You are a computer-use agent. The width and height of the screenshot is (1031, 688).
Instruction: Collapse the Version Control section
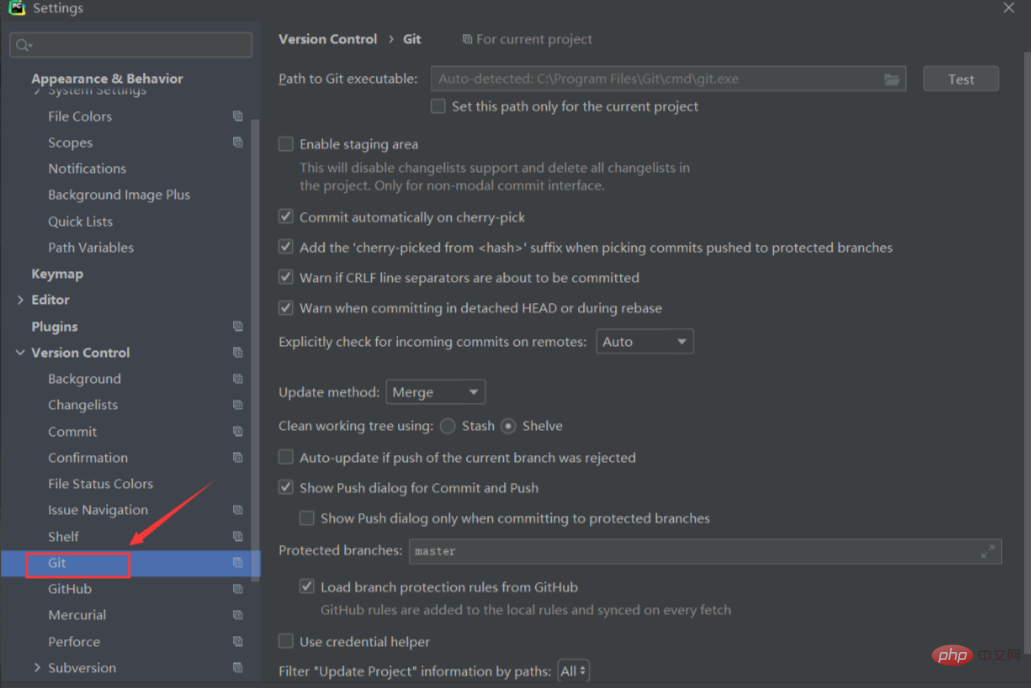click(x=21, y=353)
